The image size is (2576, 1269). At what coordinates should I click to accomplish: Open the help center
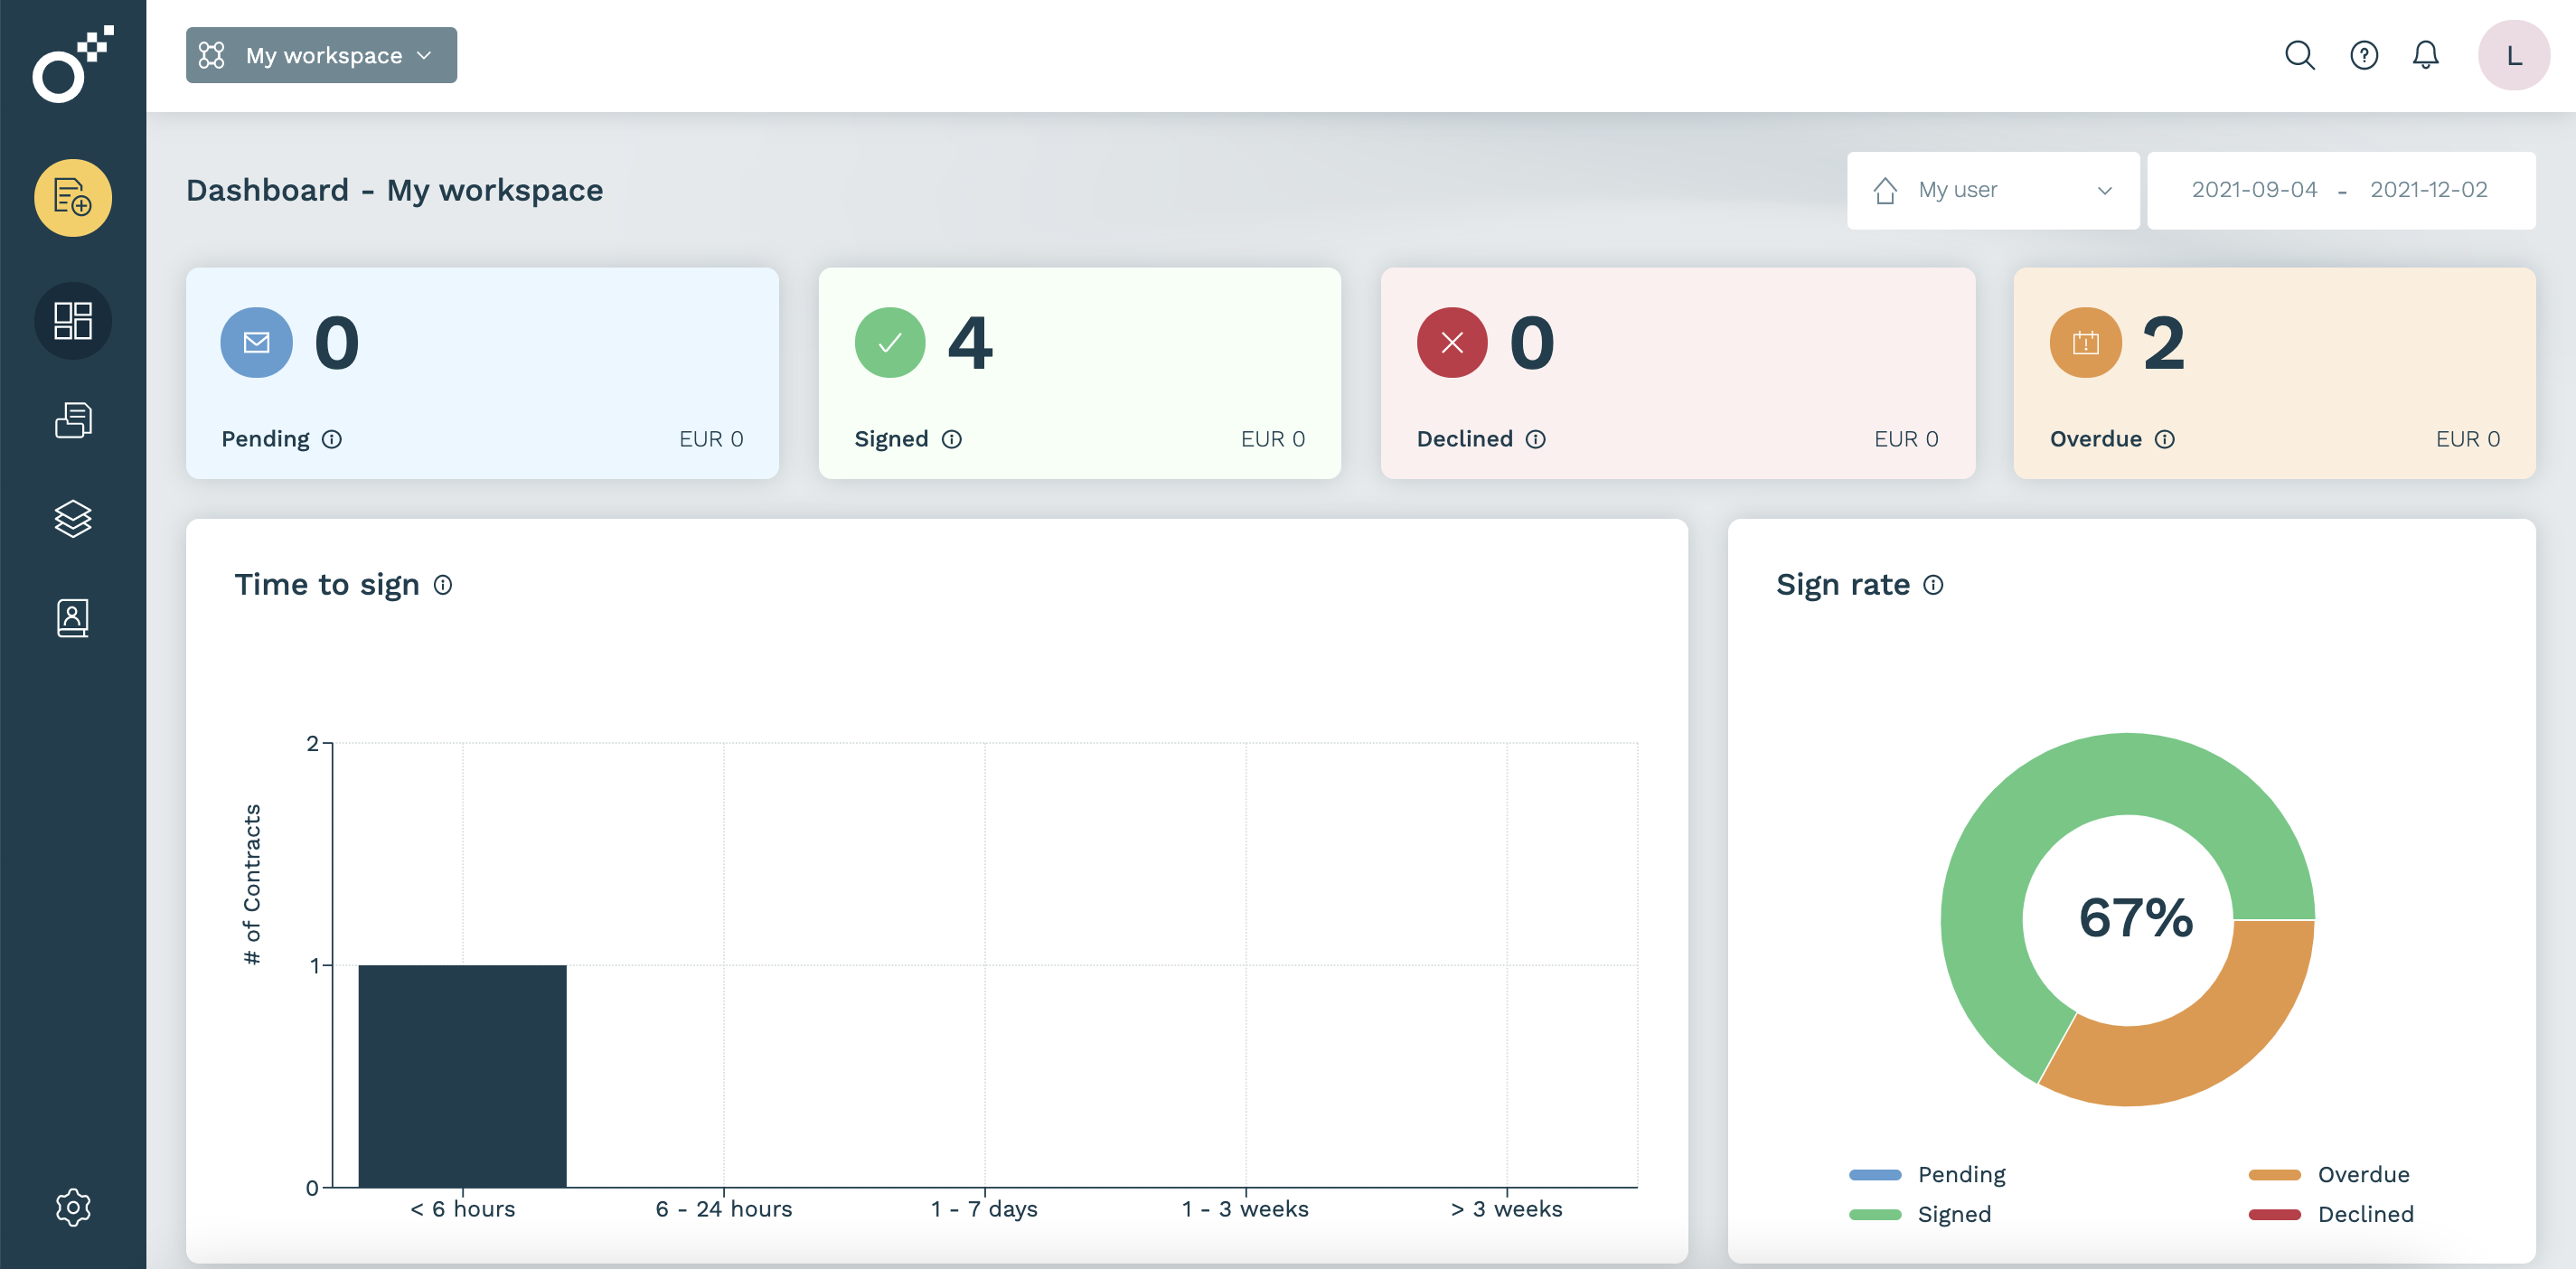coord(2364,55)
